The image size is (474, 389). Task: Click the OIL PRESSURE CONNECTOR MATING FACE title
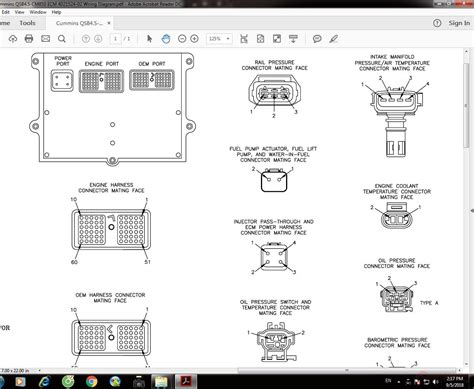pos(397,263)
